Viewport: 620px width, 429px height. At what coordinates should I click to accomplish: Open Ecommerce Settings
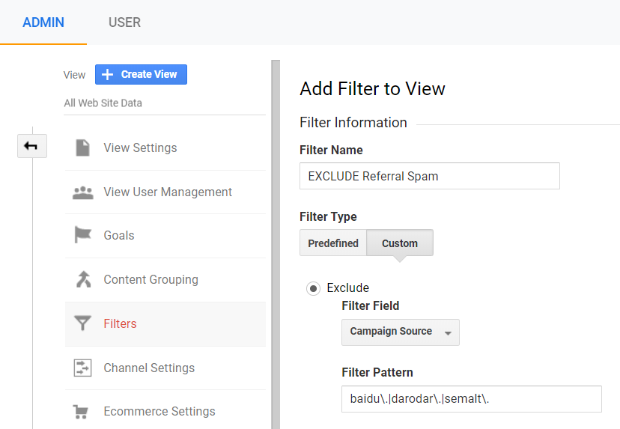[x=165, y=411]
